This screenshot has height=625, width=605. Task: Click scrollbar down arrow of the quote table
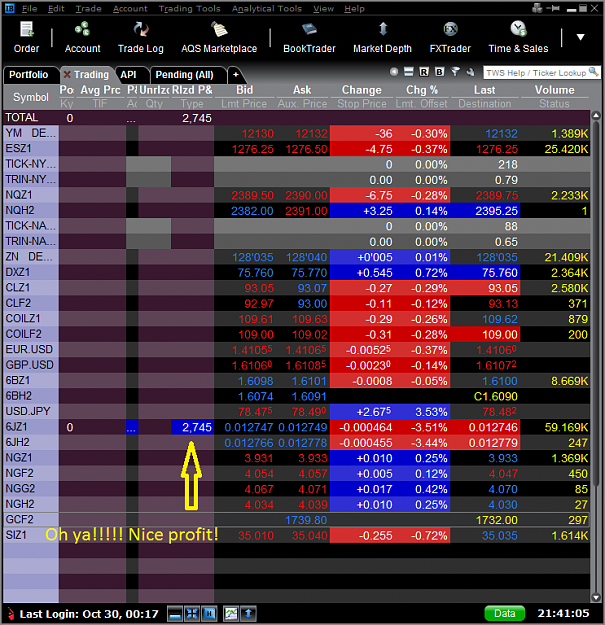click(596, 597)
